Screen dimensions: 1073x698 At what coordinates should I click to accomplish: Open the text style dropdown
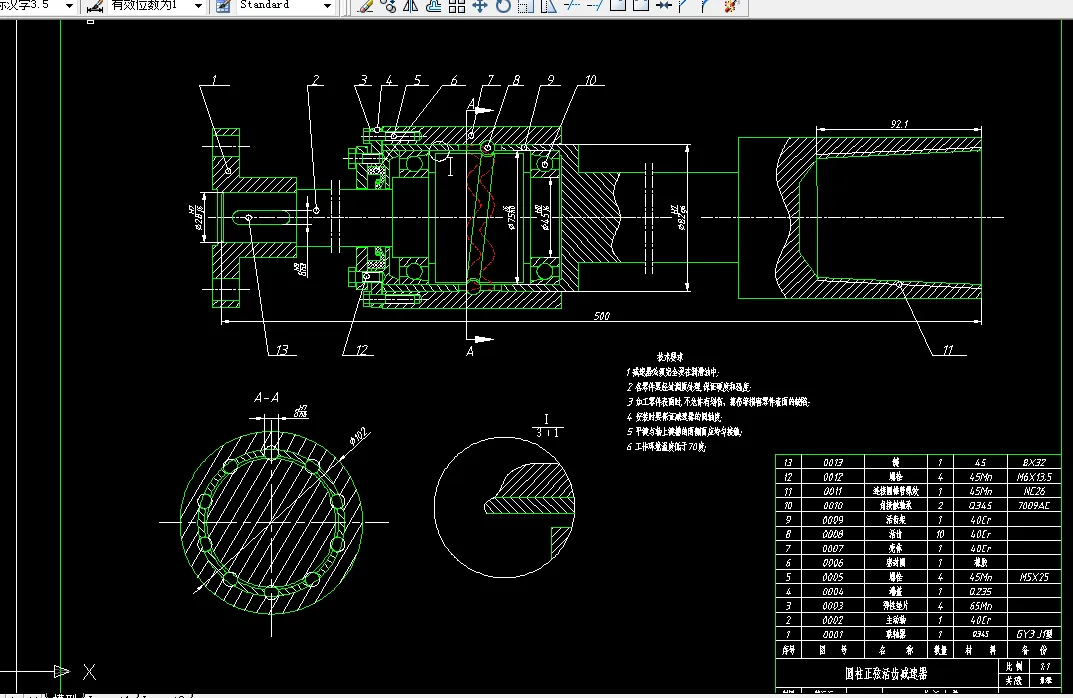click(69, 6)
